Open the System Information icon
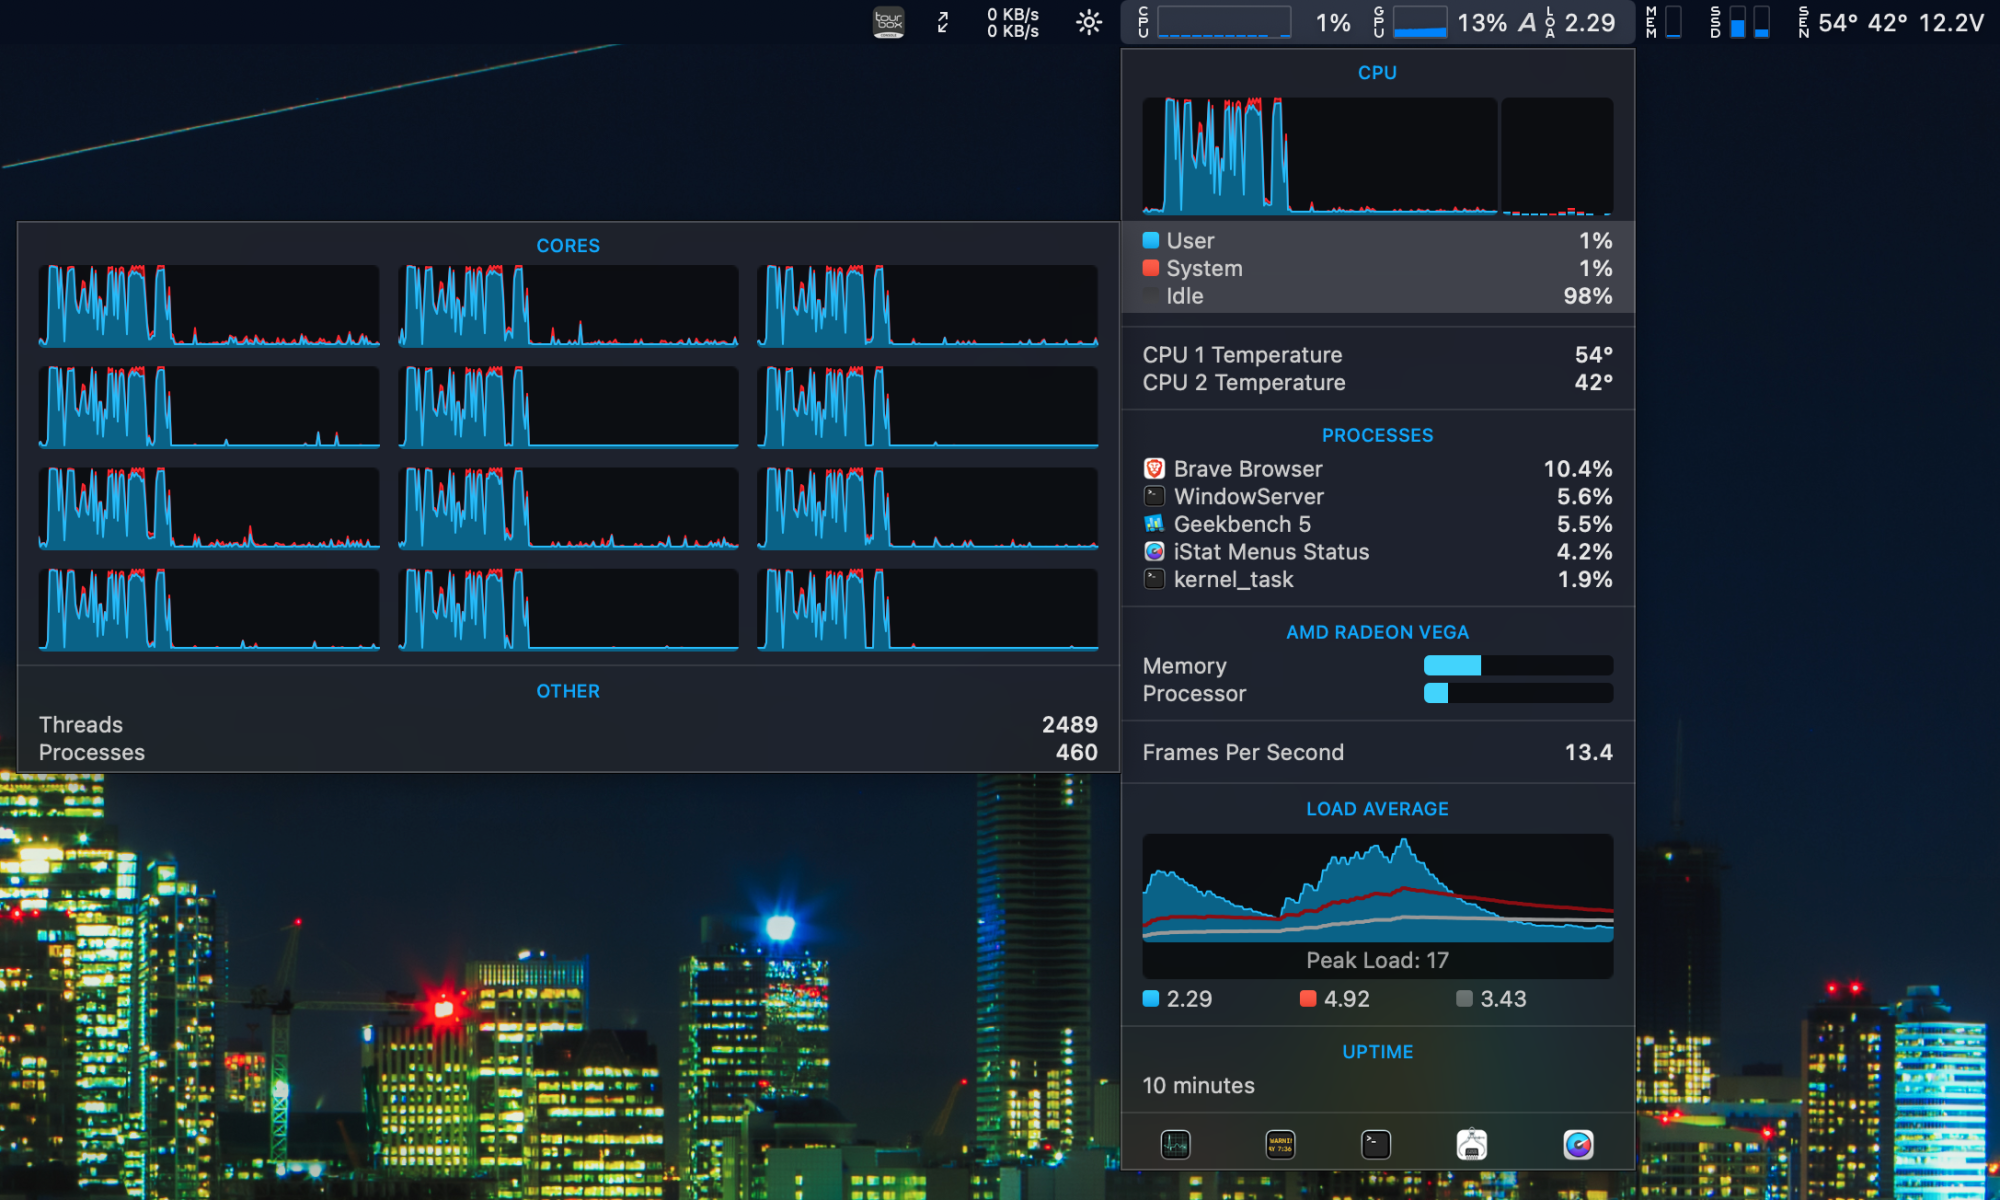Viewport: 2000px width, 1200px height. (1471, 1144)
